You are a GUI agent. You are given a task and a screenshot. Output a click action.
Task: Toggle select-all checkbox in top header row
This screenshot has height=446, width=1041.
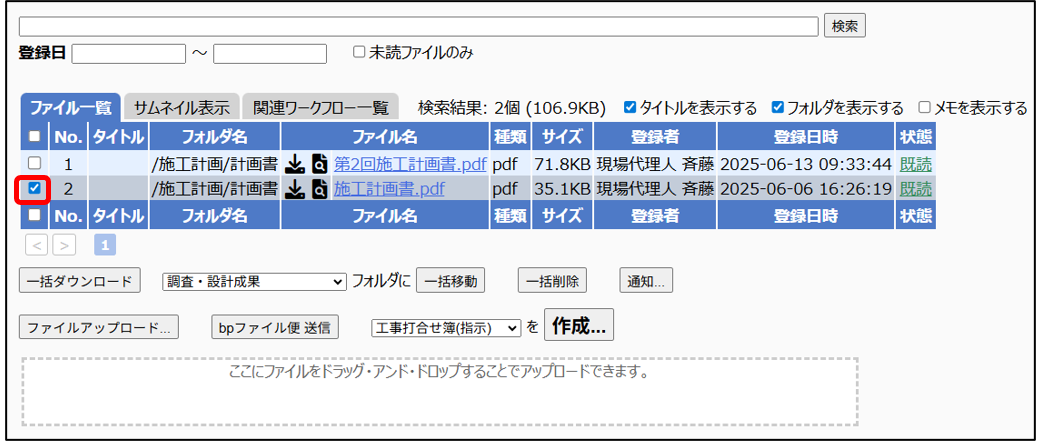[x=35, y=136]
